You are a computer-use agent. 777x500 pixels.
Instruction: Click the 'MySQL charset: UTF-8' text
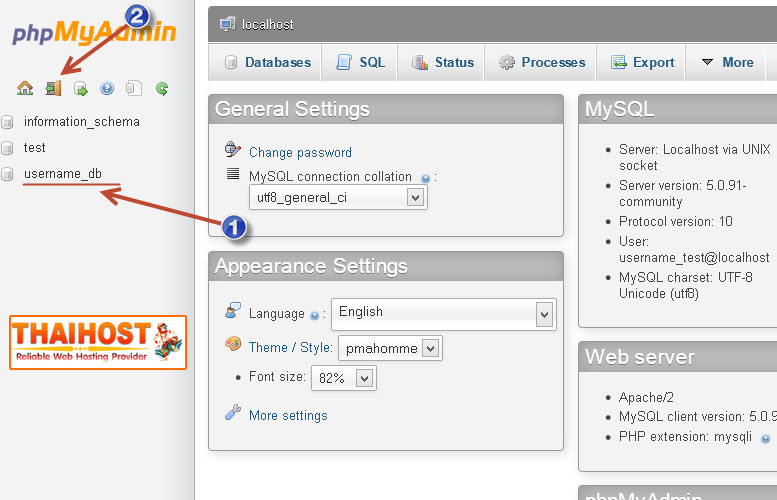pyautogui.click(x=686, y=278)
